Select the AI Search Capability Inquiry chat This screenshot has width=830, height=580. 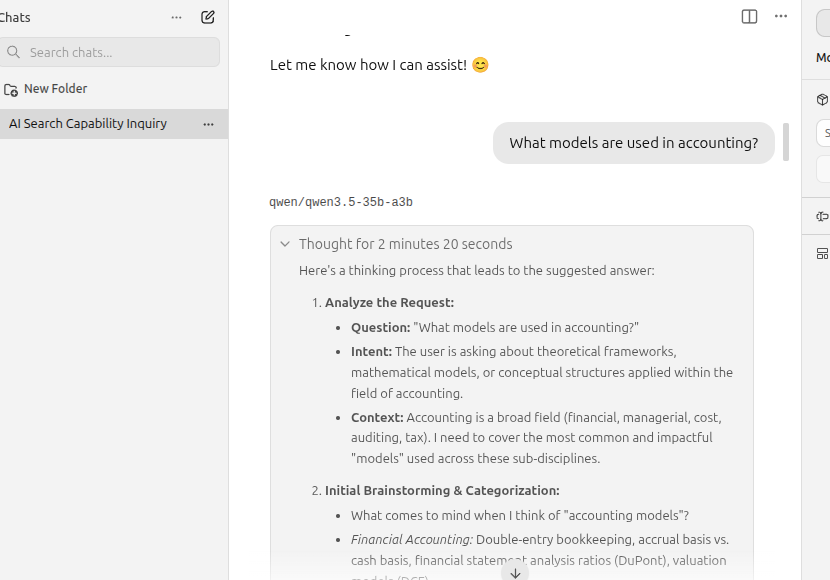[x=88, y=124]
